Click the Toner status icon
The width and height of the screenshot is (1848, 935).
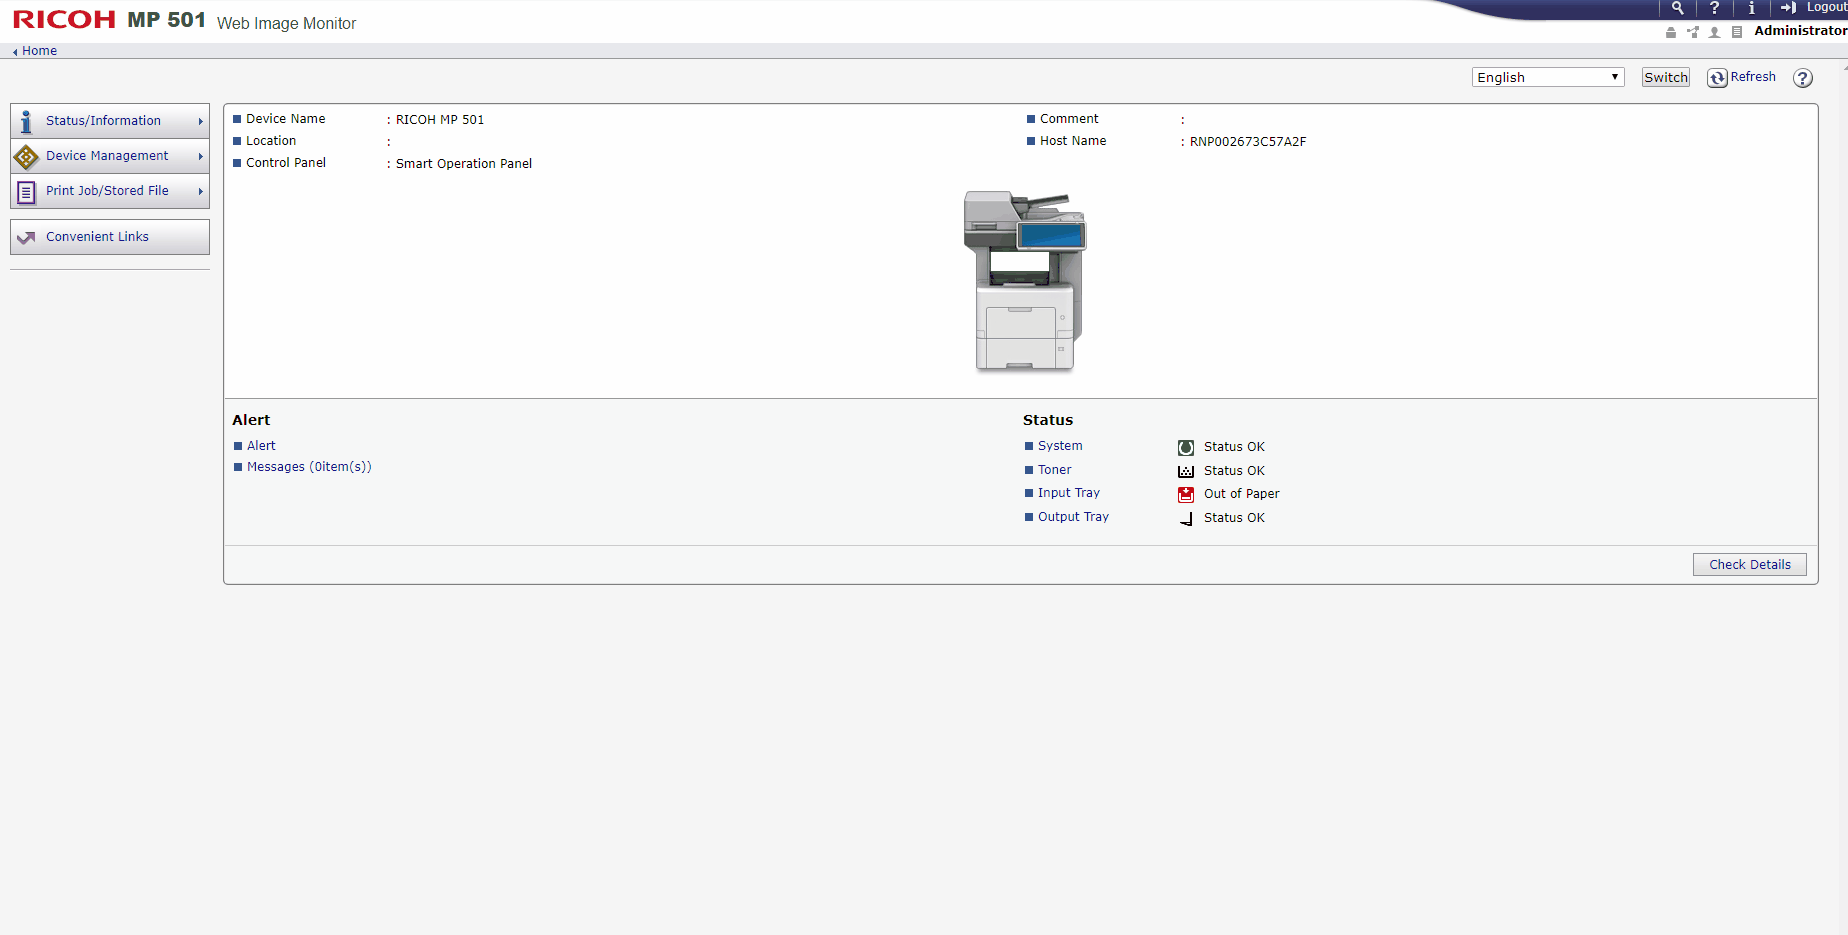(1186, 471)
